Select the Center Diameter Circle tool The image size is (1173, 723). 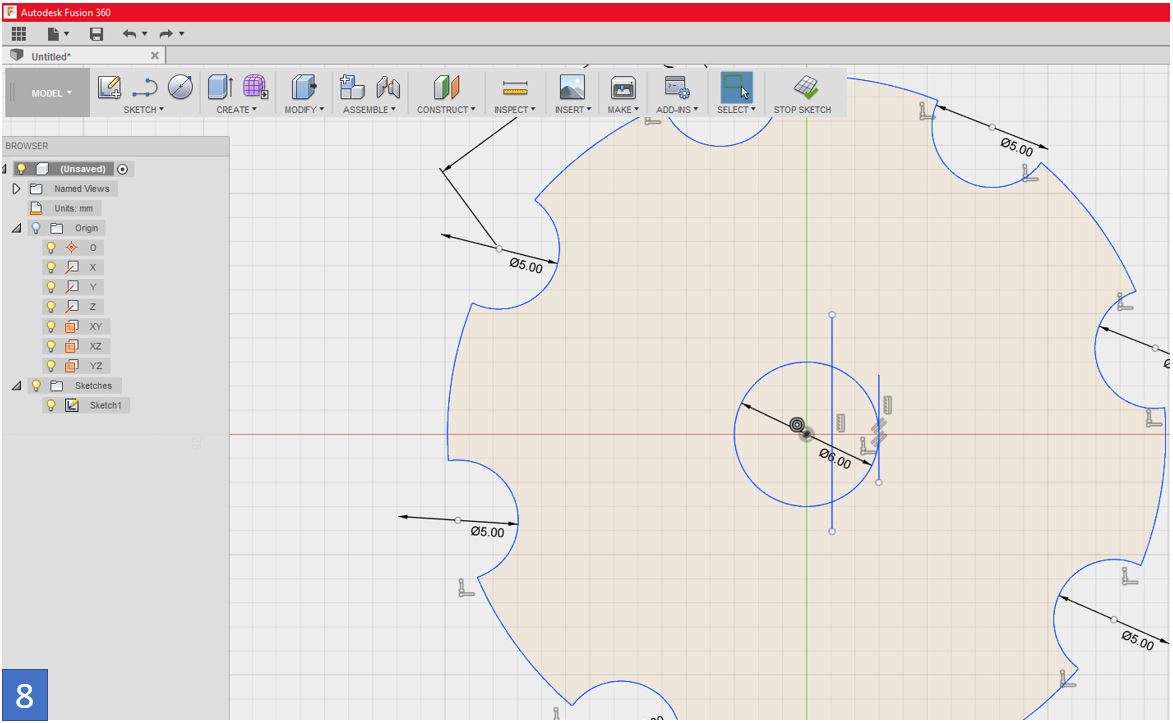click(180, 88)
